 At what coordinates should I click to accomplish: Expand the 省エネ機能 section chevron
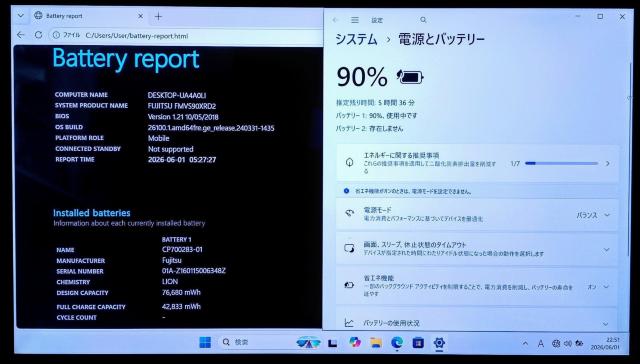coord(607,286)
